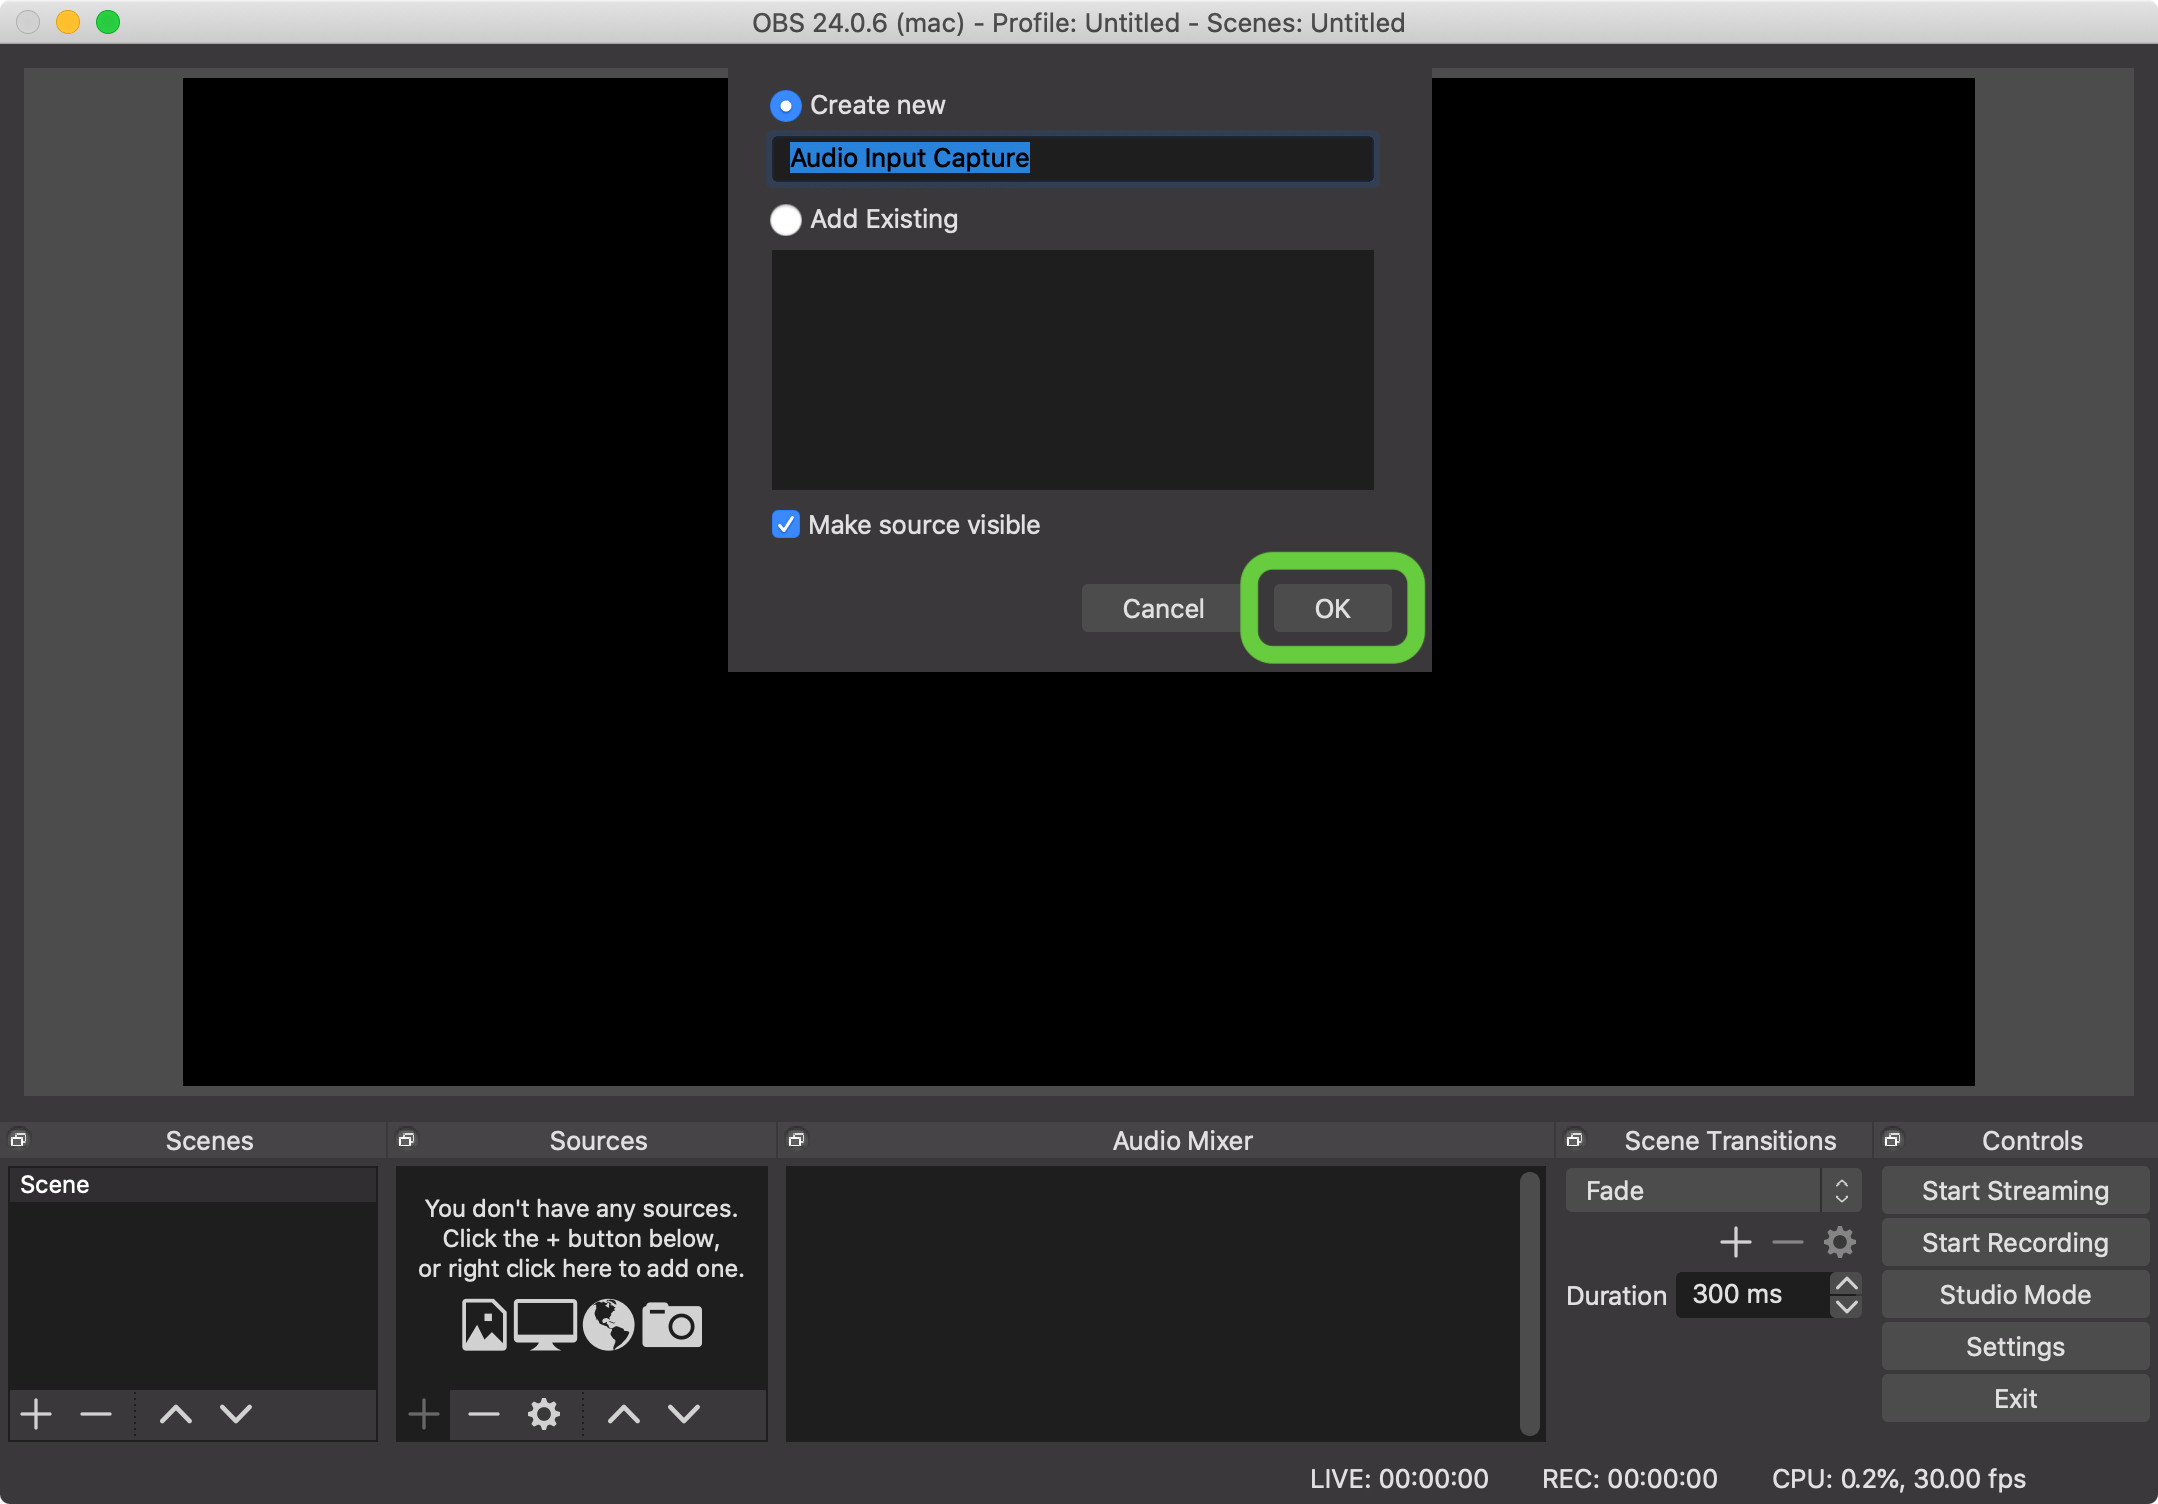Undock the Sources panel icon
This screenshot has height=1504, width=2158.
(x=406, y=1139)
